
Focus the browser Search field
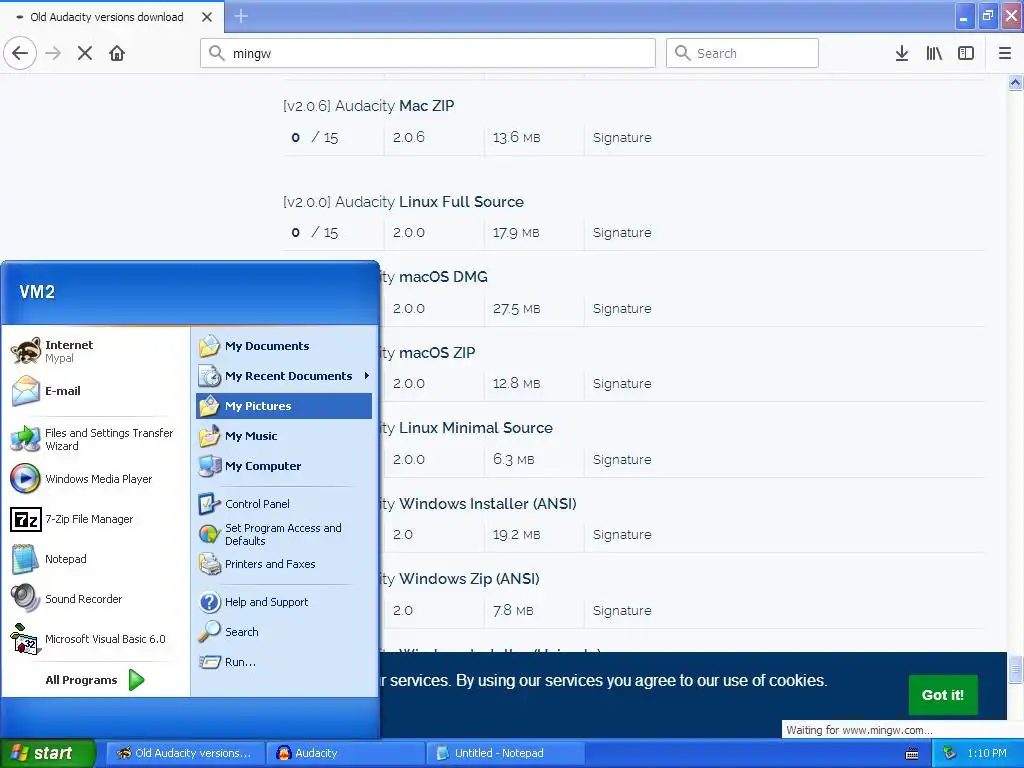click(742, 53)
